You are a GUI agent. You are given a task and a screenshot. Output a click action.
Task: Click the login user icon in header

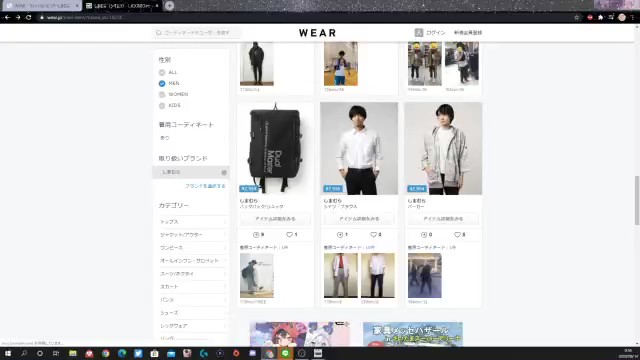click(x=419, y=33)
